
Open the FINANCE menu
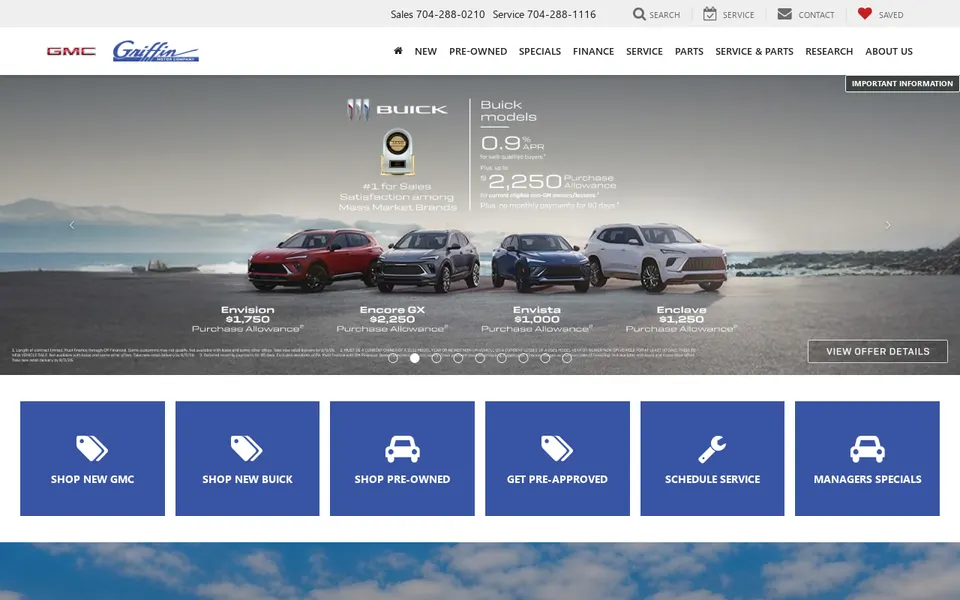coord(593,51)
